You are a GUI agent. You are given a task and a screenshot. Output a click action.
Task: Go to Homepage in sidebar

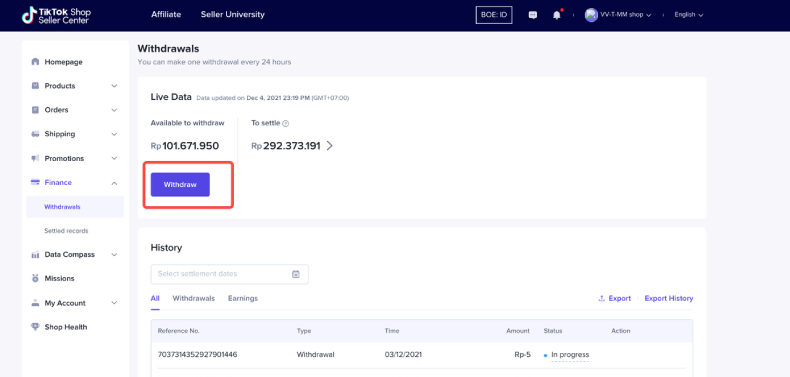point(63,62)
